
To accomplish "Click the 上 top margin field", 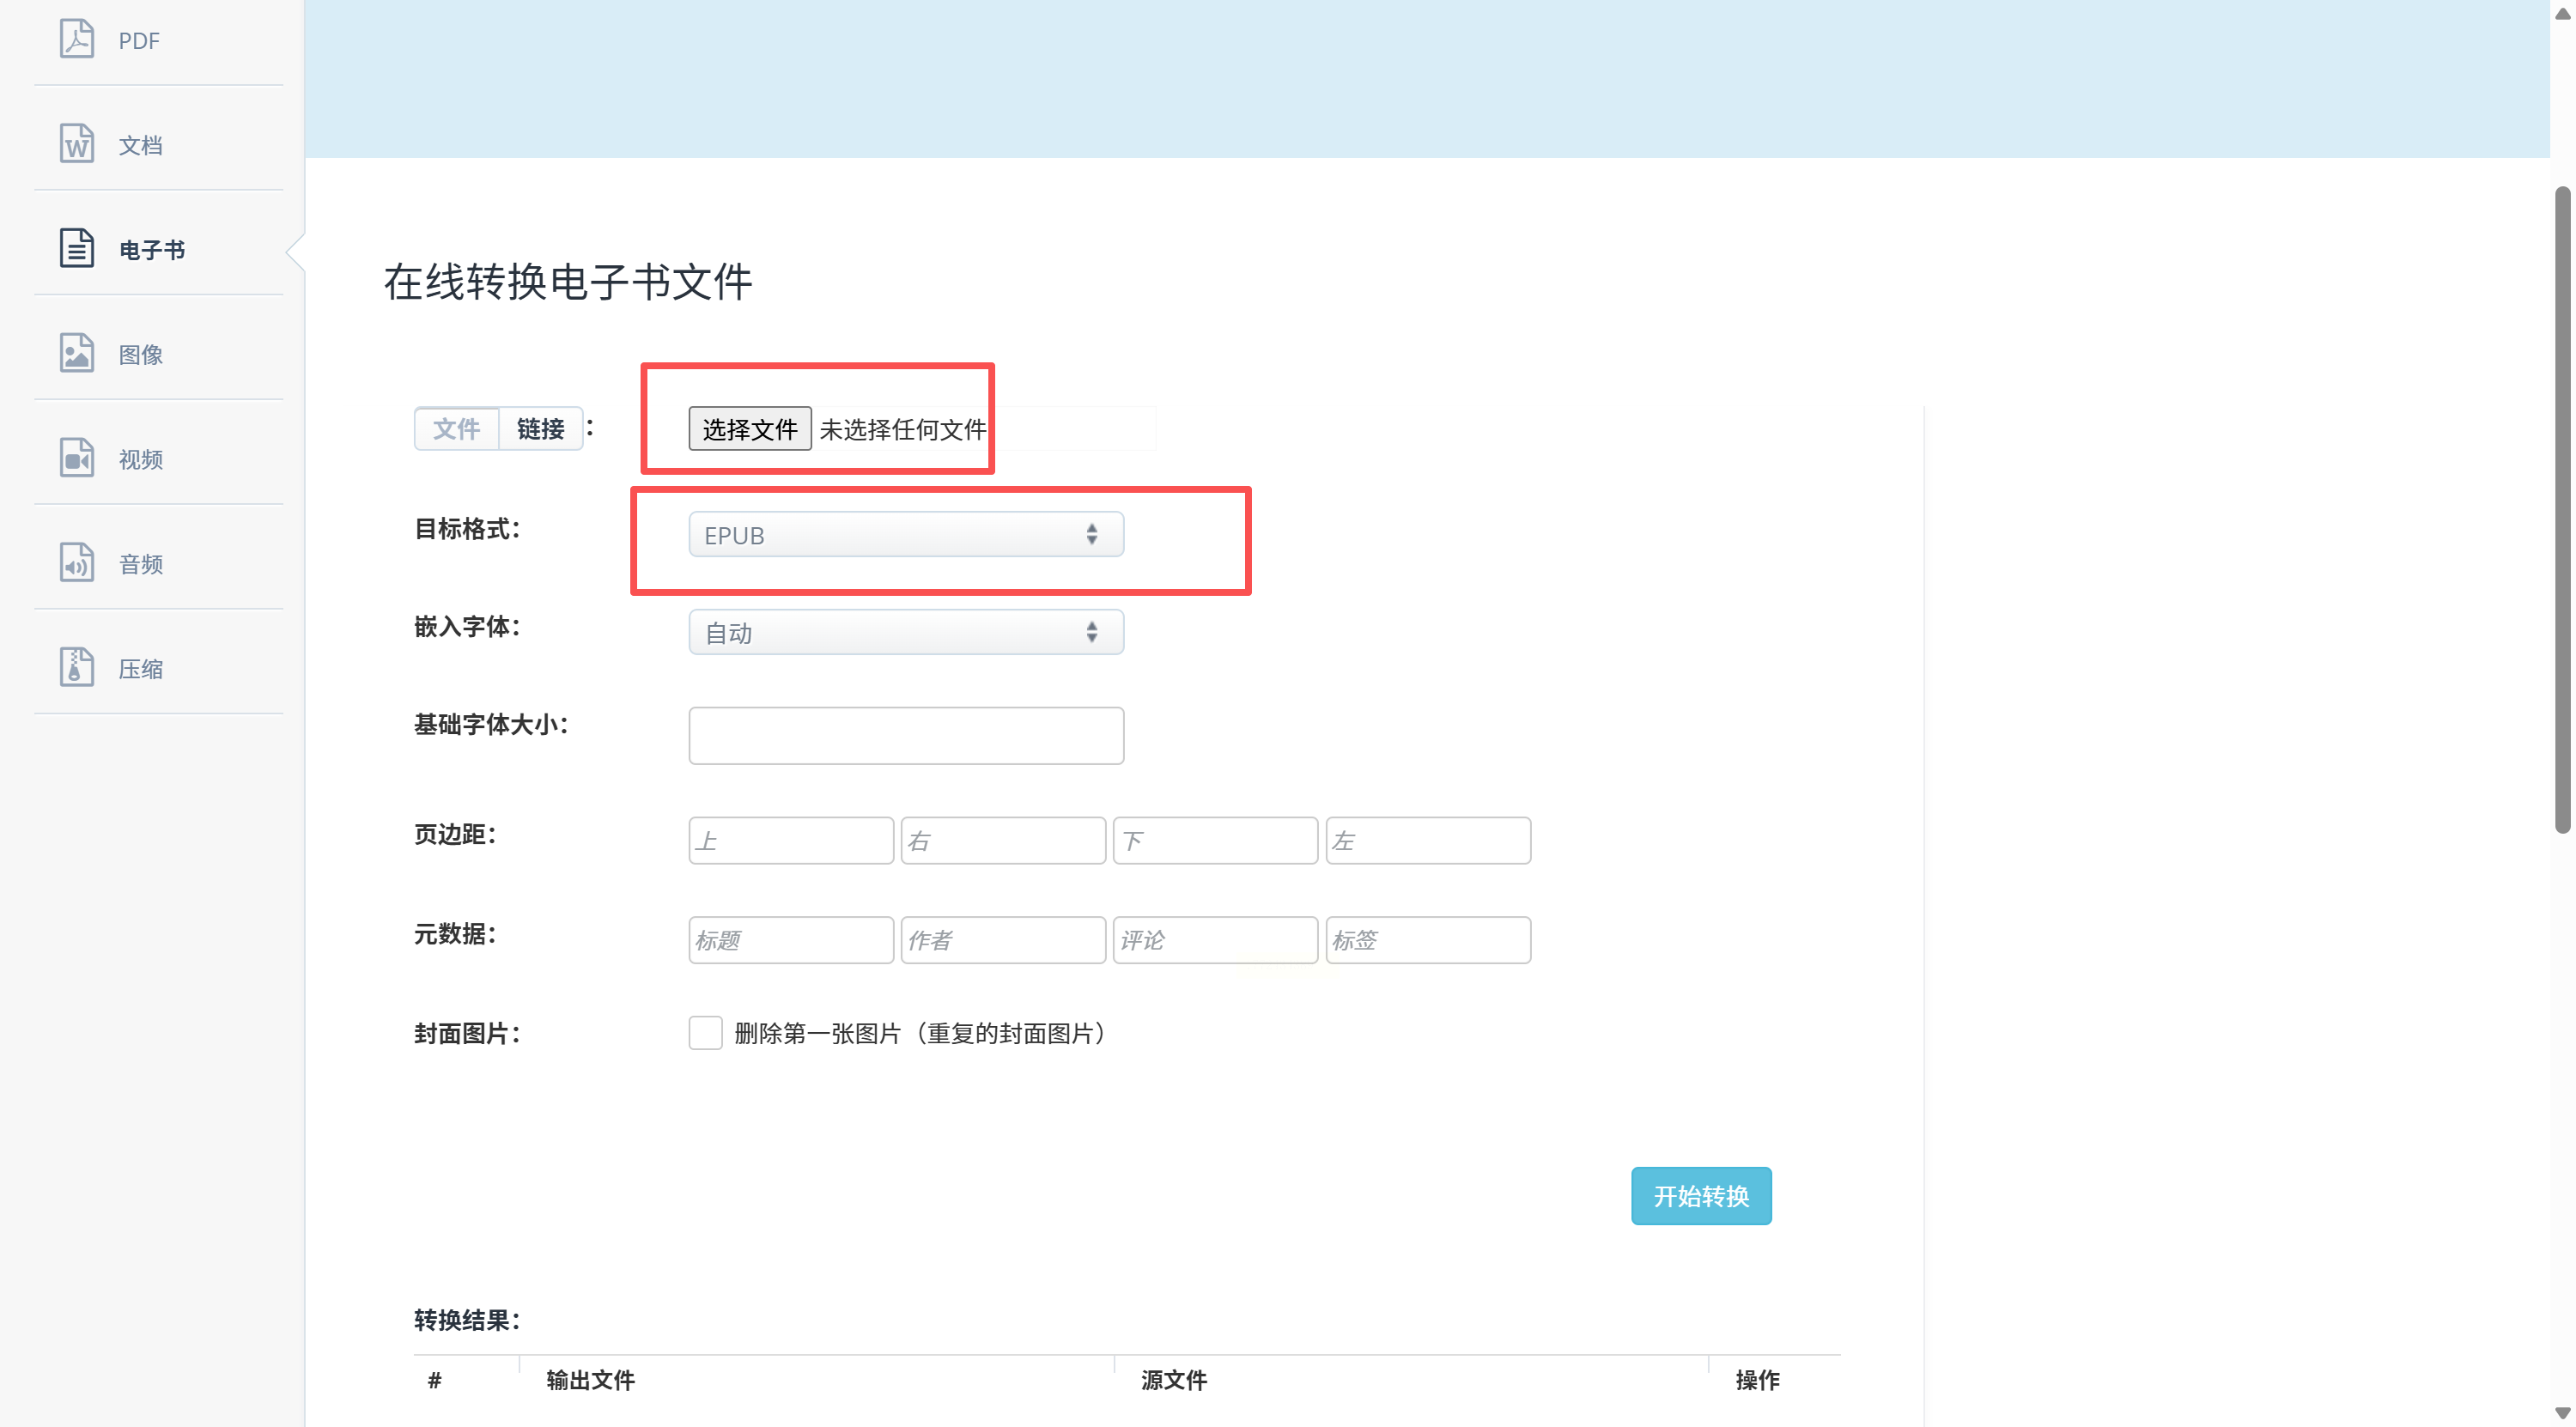I will 790,840.
